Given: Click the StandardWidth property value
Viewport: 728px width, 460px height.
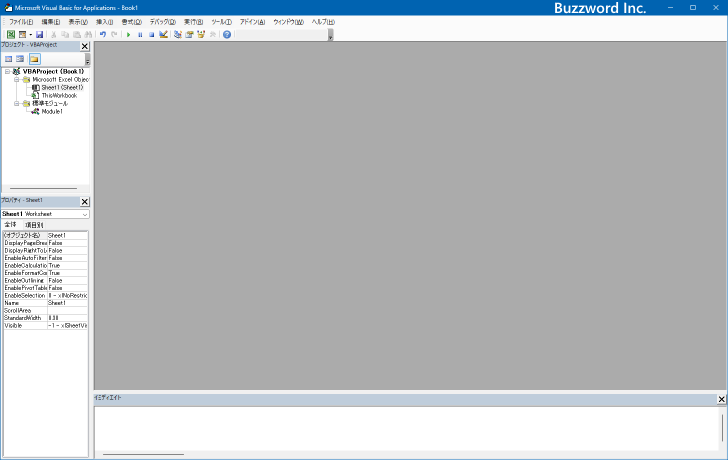Looking at the screenshot, I should [x=67, y=318].
